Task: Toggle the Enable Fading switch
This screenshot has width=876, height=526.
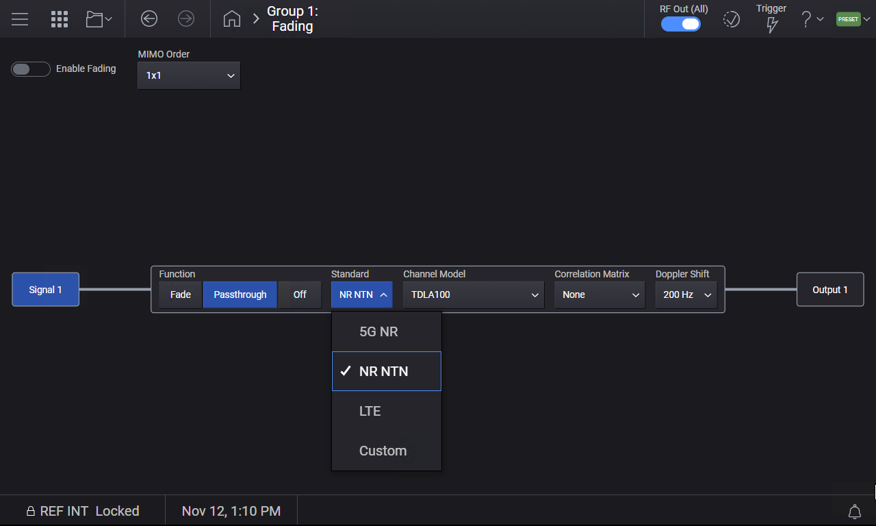Action: [31, 69]
